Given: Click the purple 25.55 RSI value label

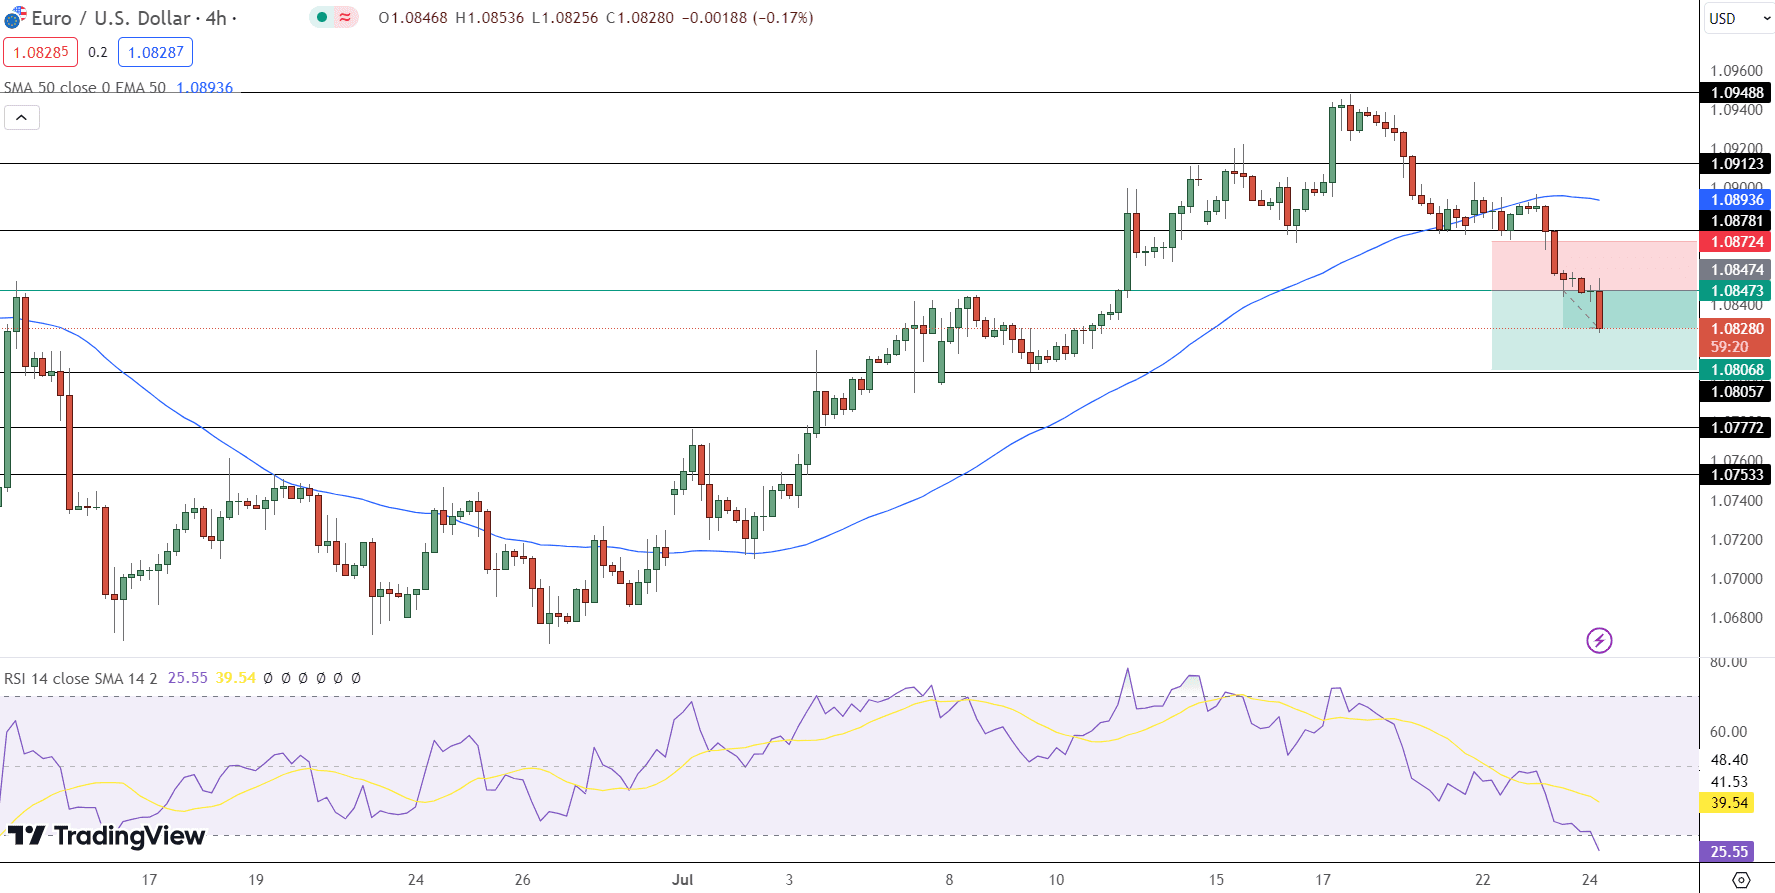Looking at the screenshot, I should (x=1727, y=852).
